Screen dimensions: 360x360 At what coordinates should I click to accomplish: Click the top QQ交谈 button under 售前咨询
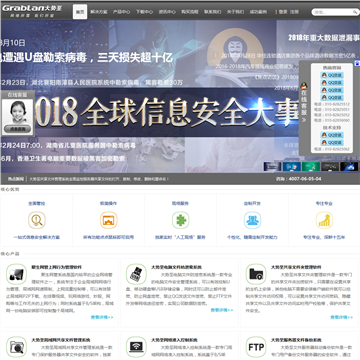[x=332, y=75]
